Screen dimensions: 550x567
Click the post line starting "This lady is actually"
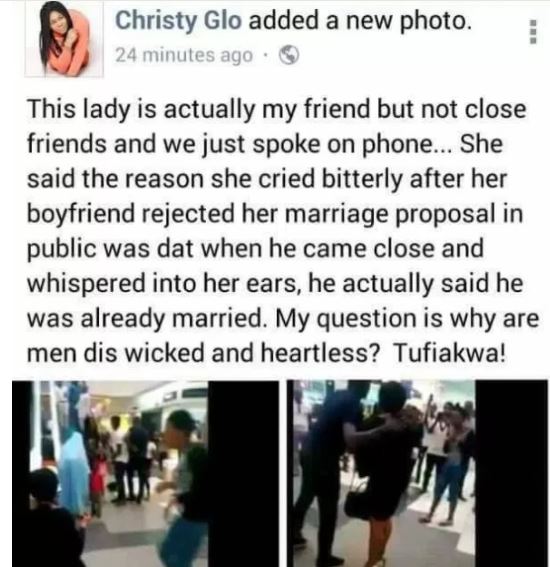(276, 110)
